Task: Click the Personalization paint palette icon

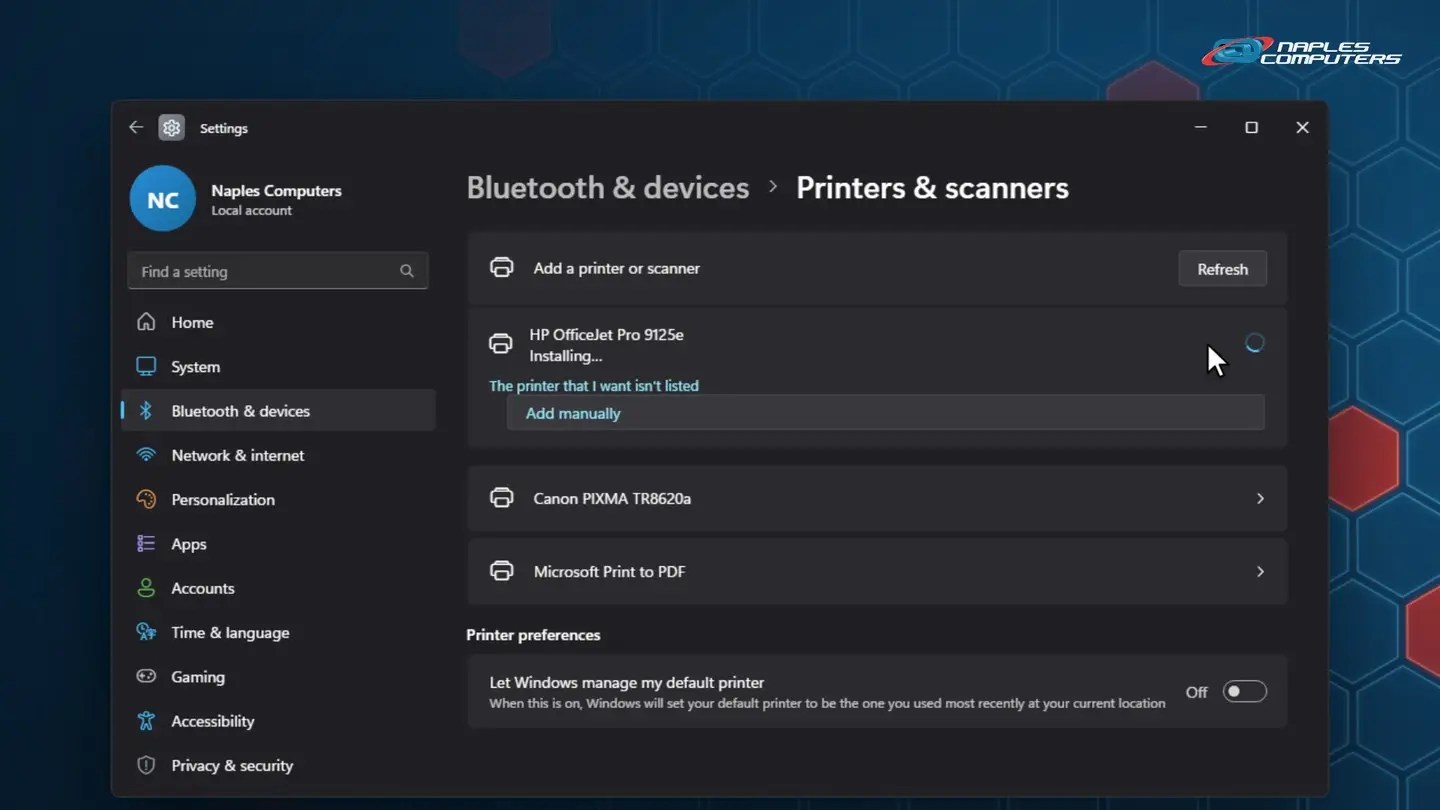Action: pyautogui.click(x=146, y=499)
